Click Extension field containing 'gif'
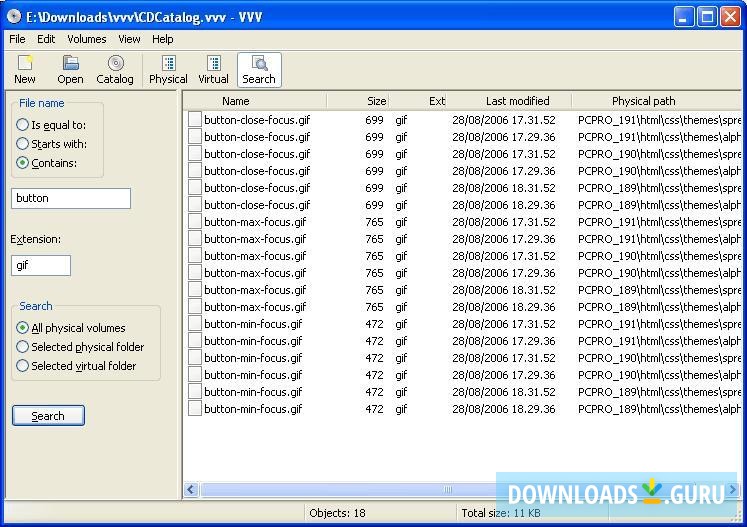The image size is (747, 527). [41, 265]
